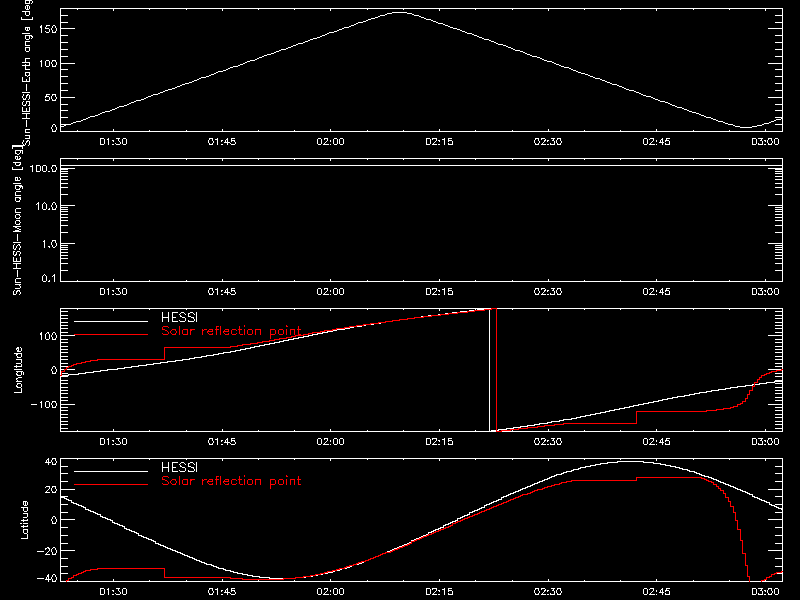Select the 03:00 time label under Longitude plot
This screenshot has width=800, height=600.
pos(765,441)
